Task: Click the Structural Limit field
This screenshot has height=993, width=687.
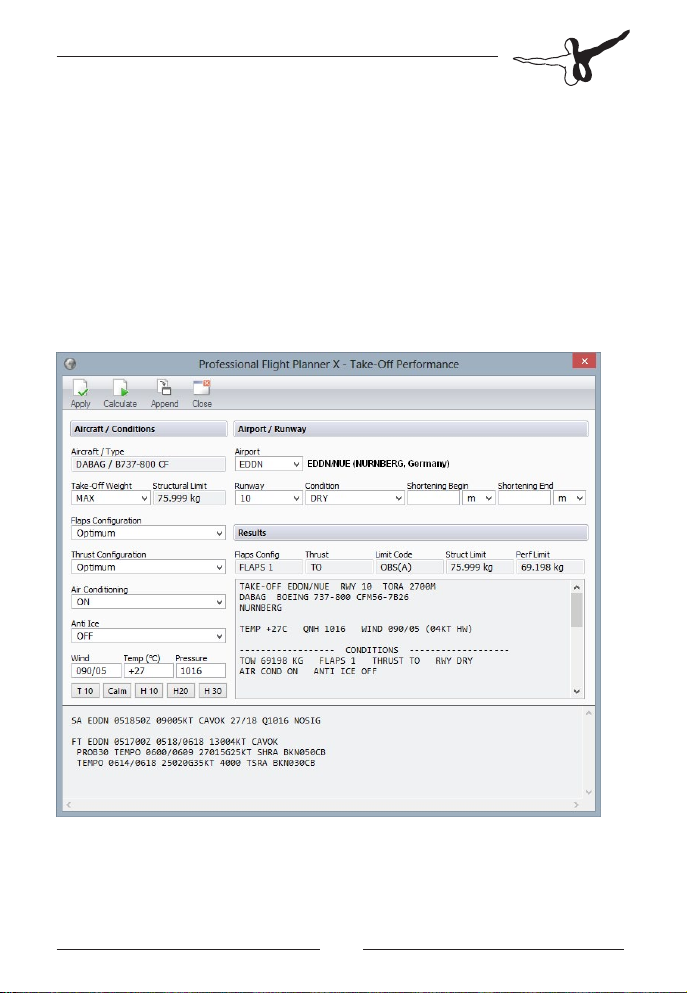Action: coord(189,498)
